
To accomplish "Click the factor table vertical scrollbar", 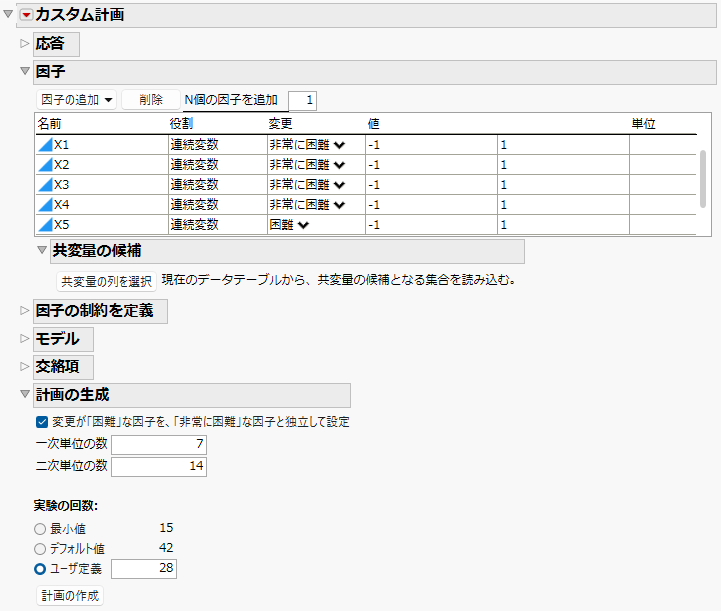I will tap(703, 179).
